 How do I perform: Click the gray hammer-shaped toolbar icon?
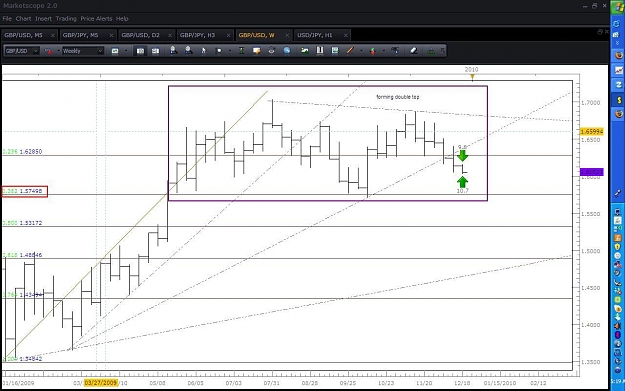click(x=395, y=51)
